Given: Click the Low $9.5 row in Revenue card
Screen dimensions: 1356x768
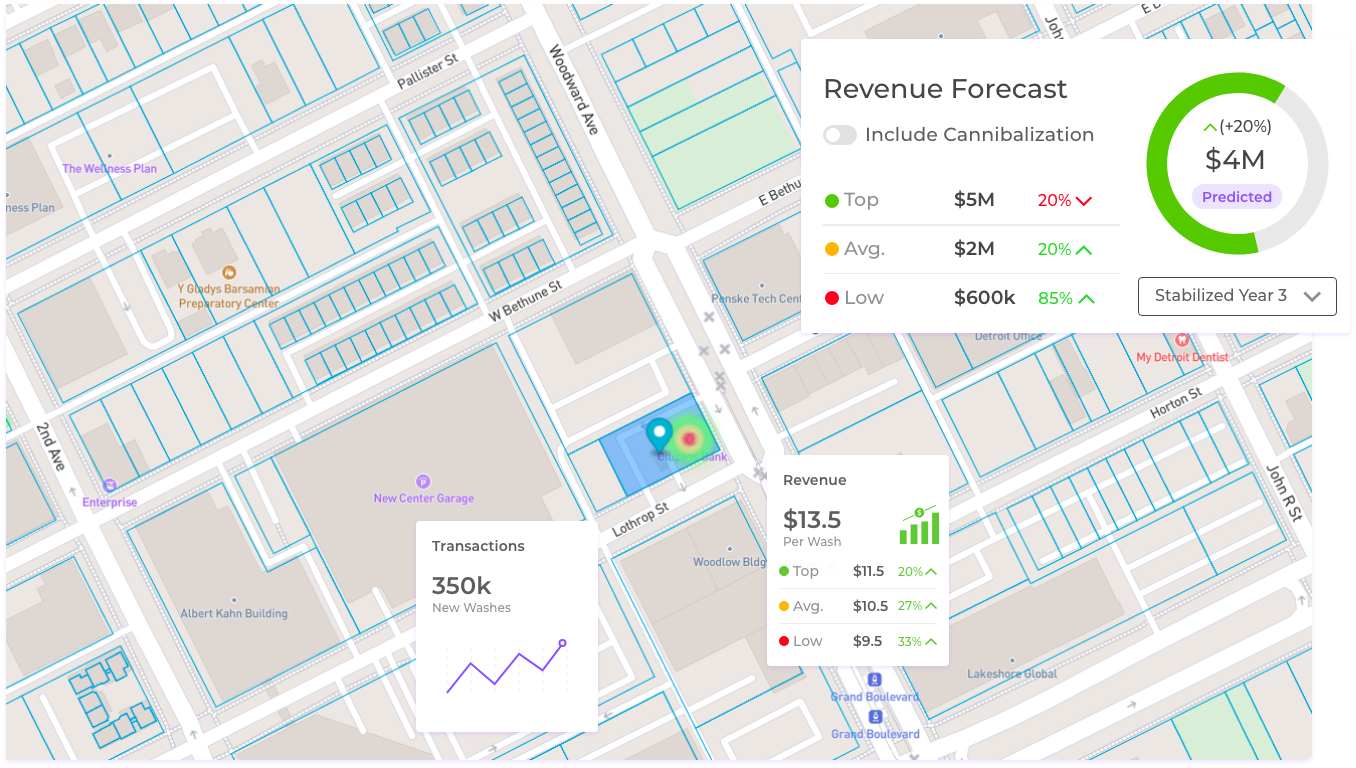Looking at the screenshot, I should click(x=858, y=641).
